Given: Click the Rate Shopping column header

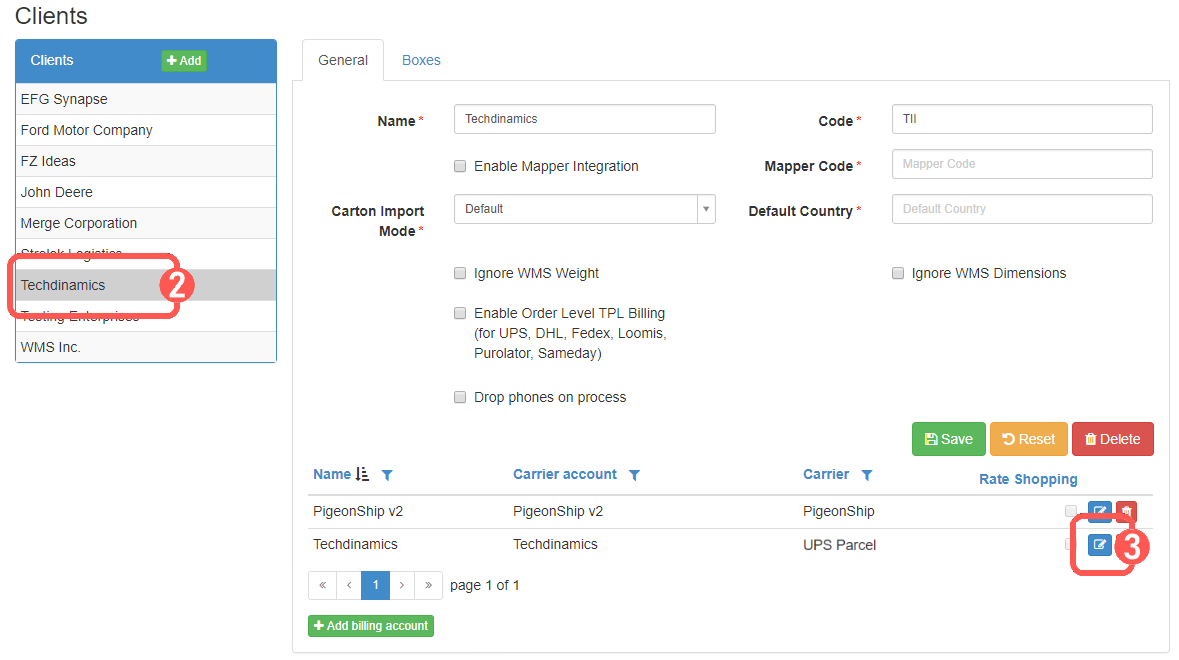Looking at the screenshot, I should 1028,479.
